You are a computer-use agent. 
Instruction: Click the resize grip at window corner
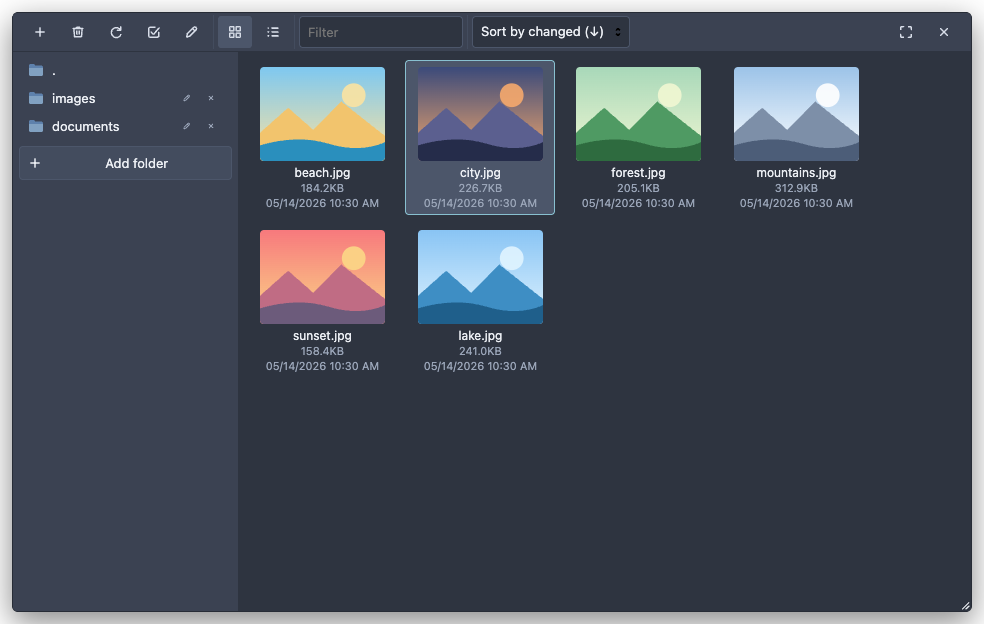coord(966,606)
